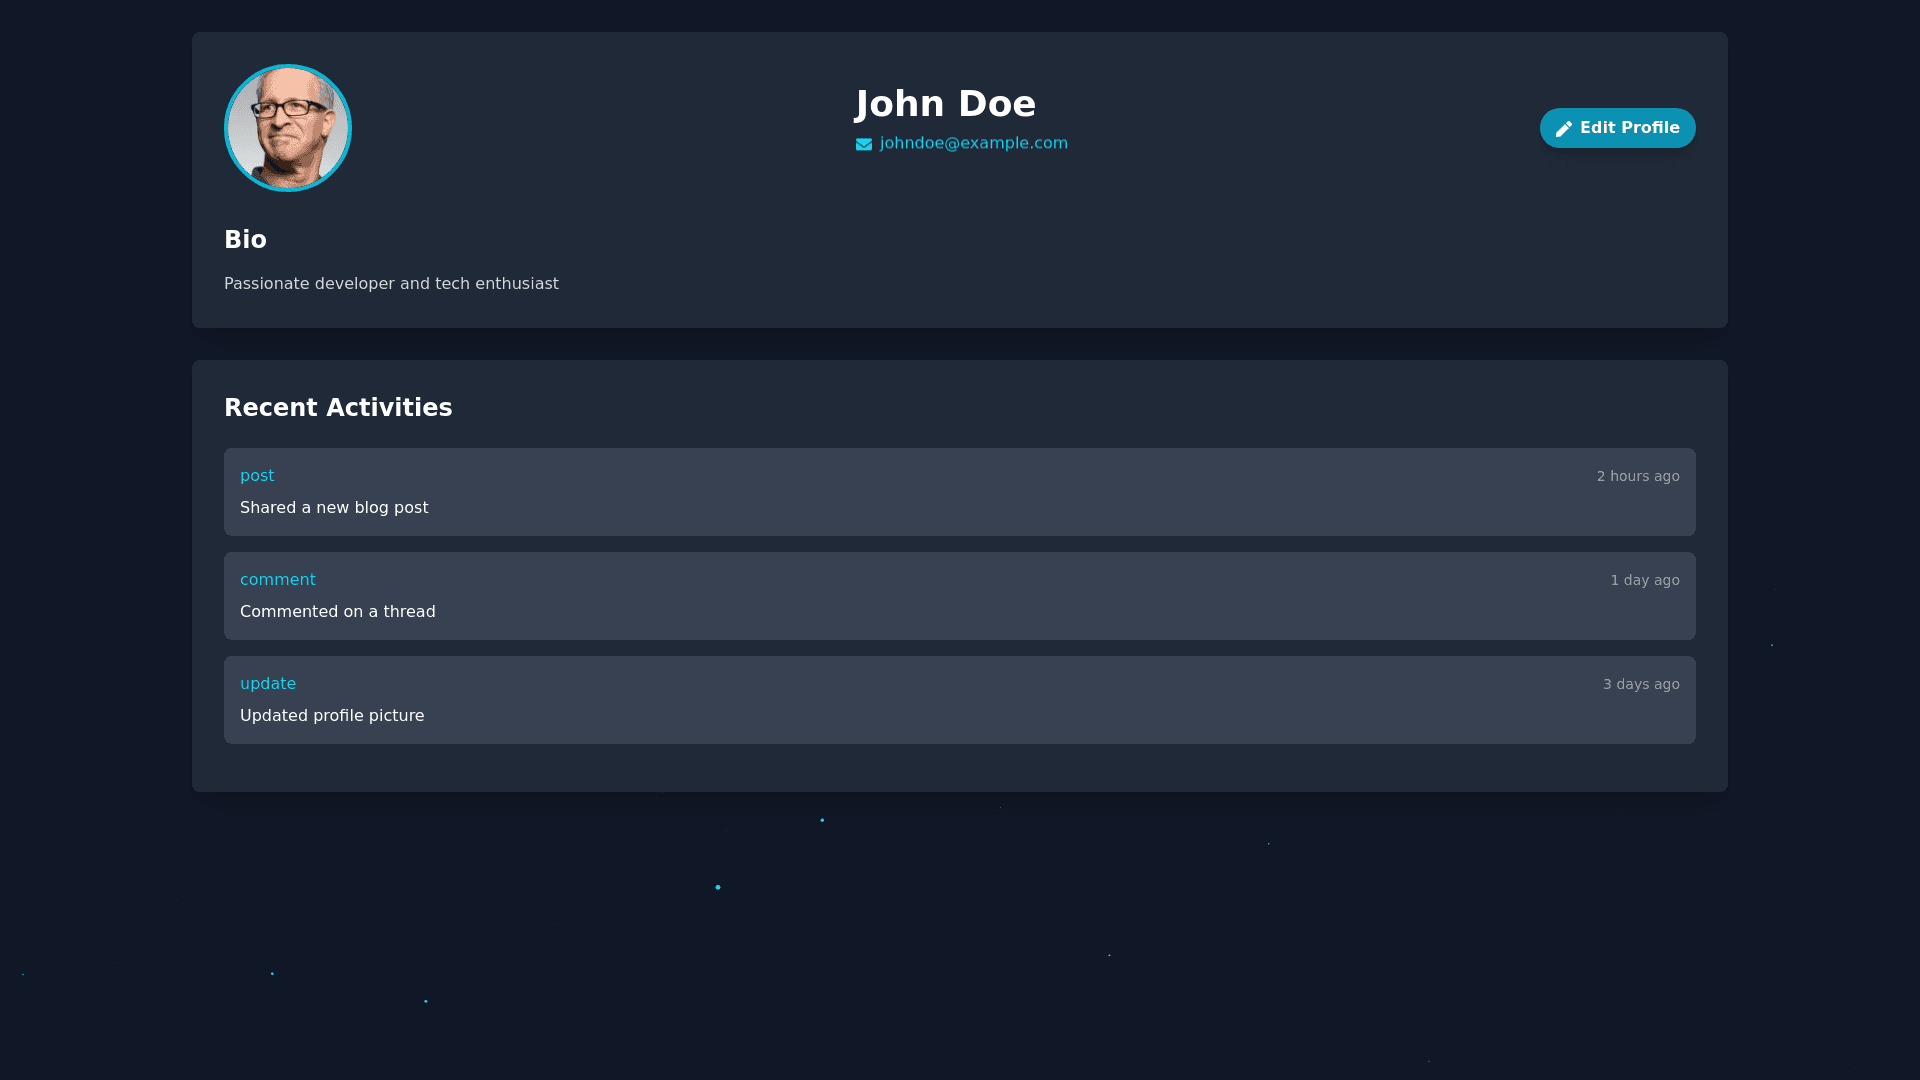Screen dimensions: 1920x1080
Task: Click the '2 hours ago' timestamp
Action: (1637, 477)
